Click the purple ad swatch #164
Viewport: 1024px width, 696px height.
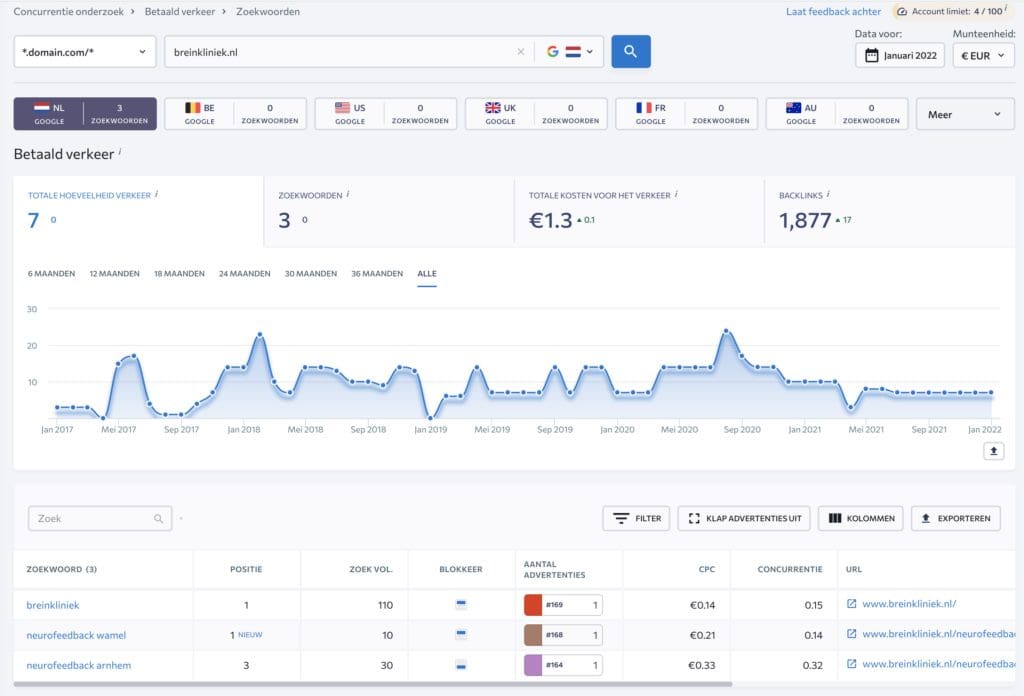(533, 665)
